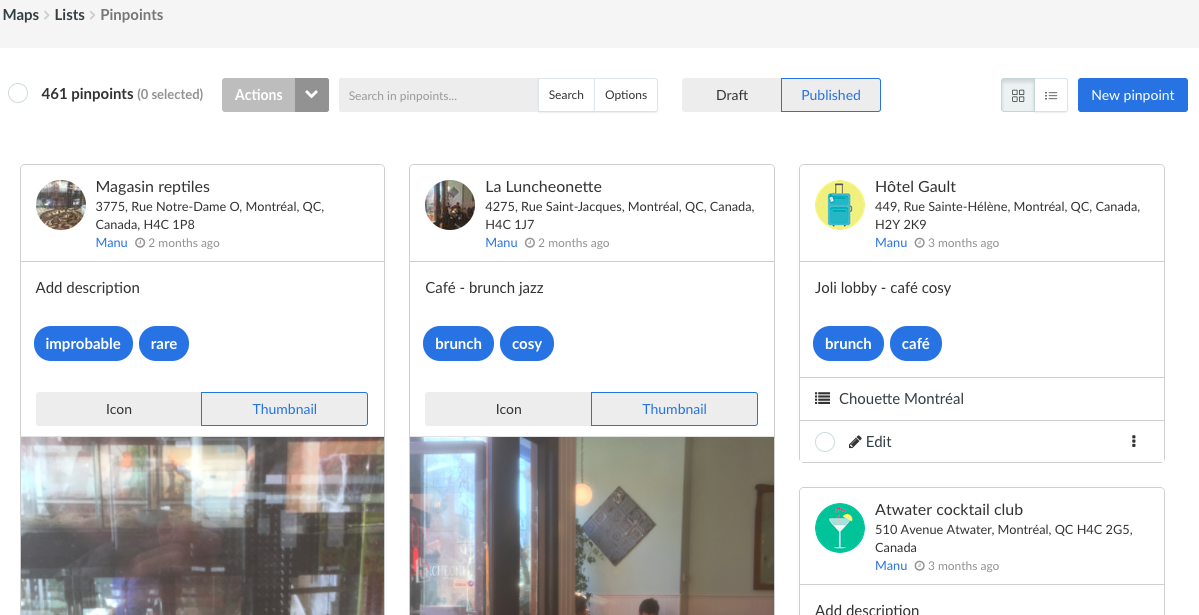The width and height of the screenshot is (1199, 615).
Task: Select the Icon tab on La Luncheonette card
Action: [x=508, y=409]
